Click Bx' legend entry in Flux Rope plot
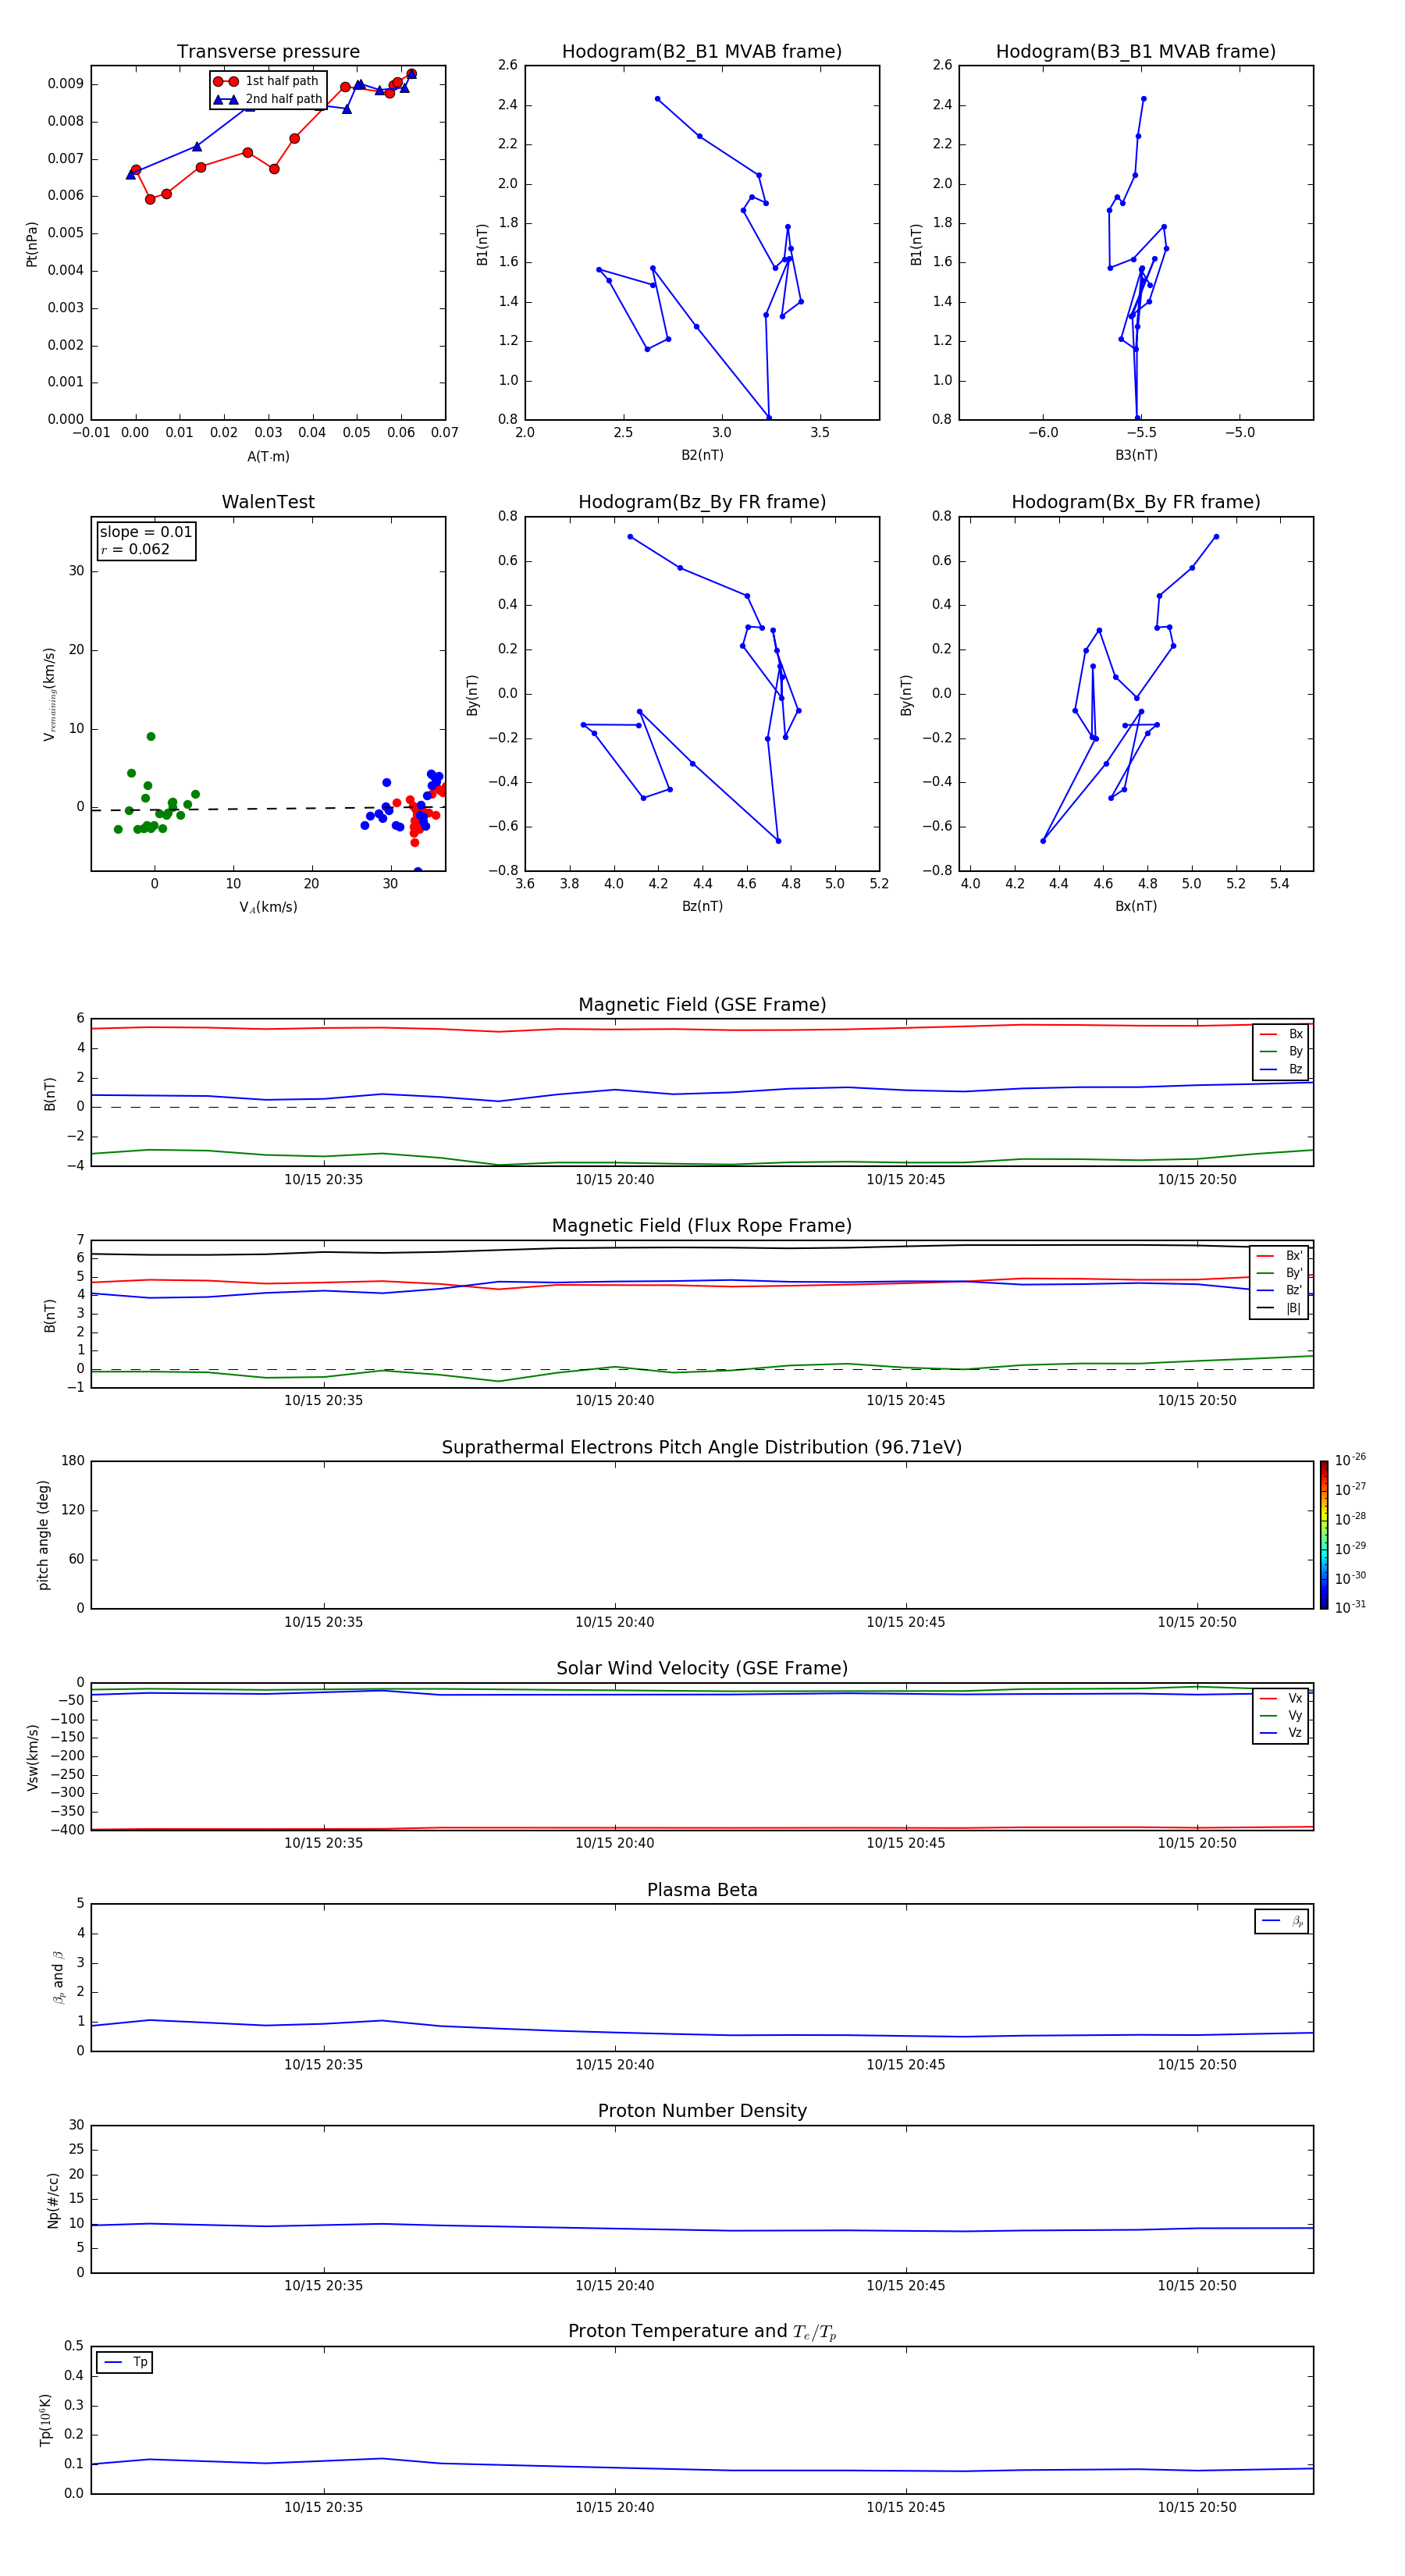The image size is (1405, 2576). click(x=1280, y=1256)
